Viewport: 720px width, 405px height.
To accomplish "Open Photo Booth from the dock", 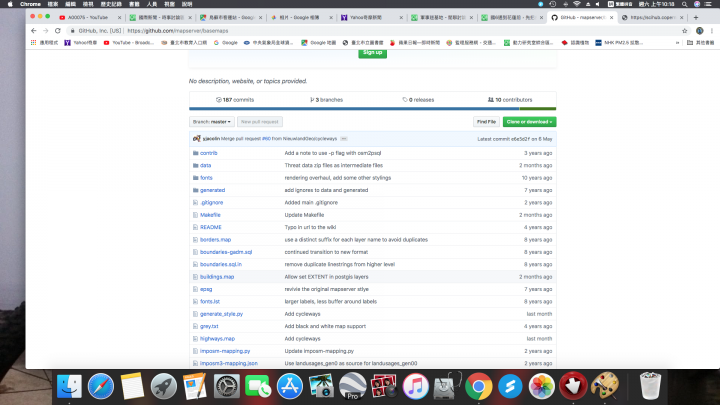I will tap(384, 386).
